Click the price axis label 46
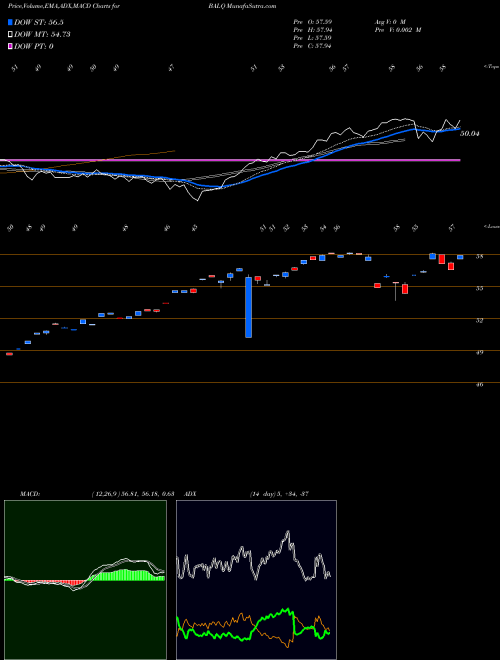The width and height of the screenshot is (500, 660). pos(479,384)
